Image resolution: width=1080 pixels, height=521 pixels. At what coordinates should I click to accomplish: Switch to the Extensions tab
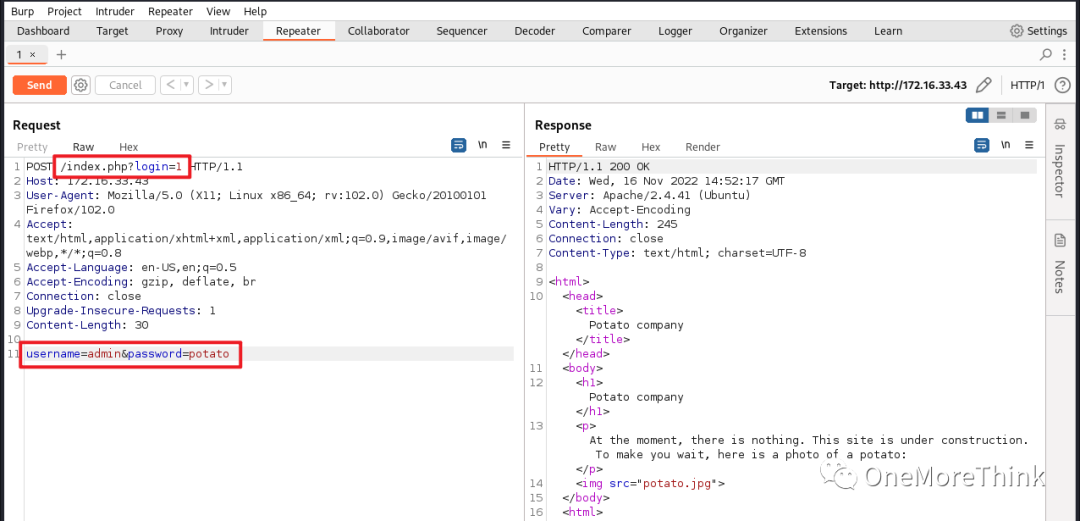[x=821, y=31]
